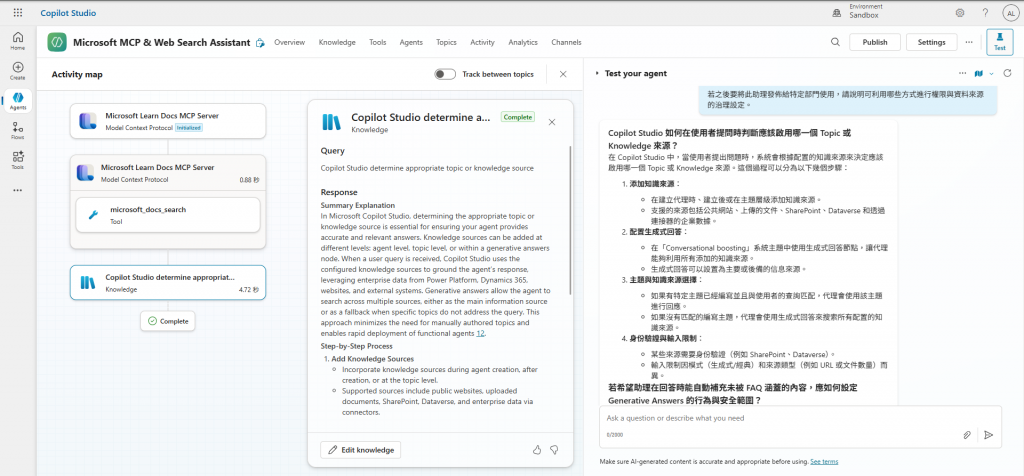
Task: Give thumbs down on knowledge response
Action: coord(554,450)
